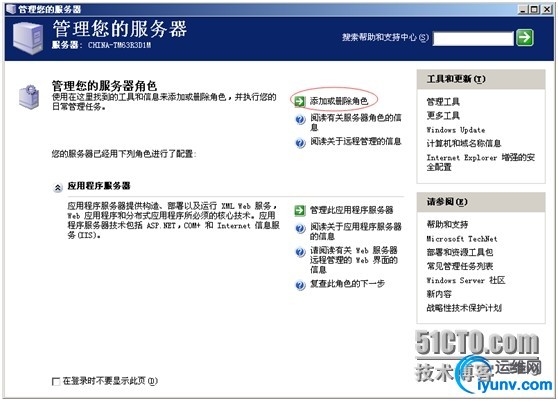This screenshot has width=558, height=401.
Task: Click 搜索帮助和支持中心 (S) label
Action: coord(385,37)
